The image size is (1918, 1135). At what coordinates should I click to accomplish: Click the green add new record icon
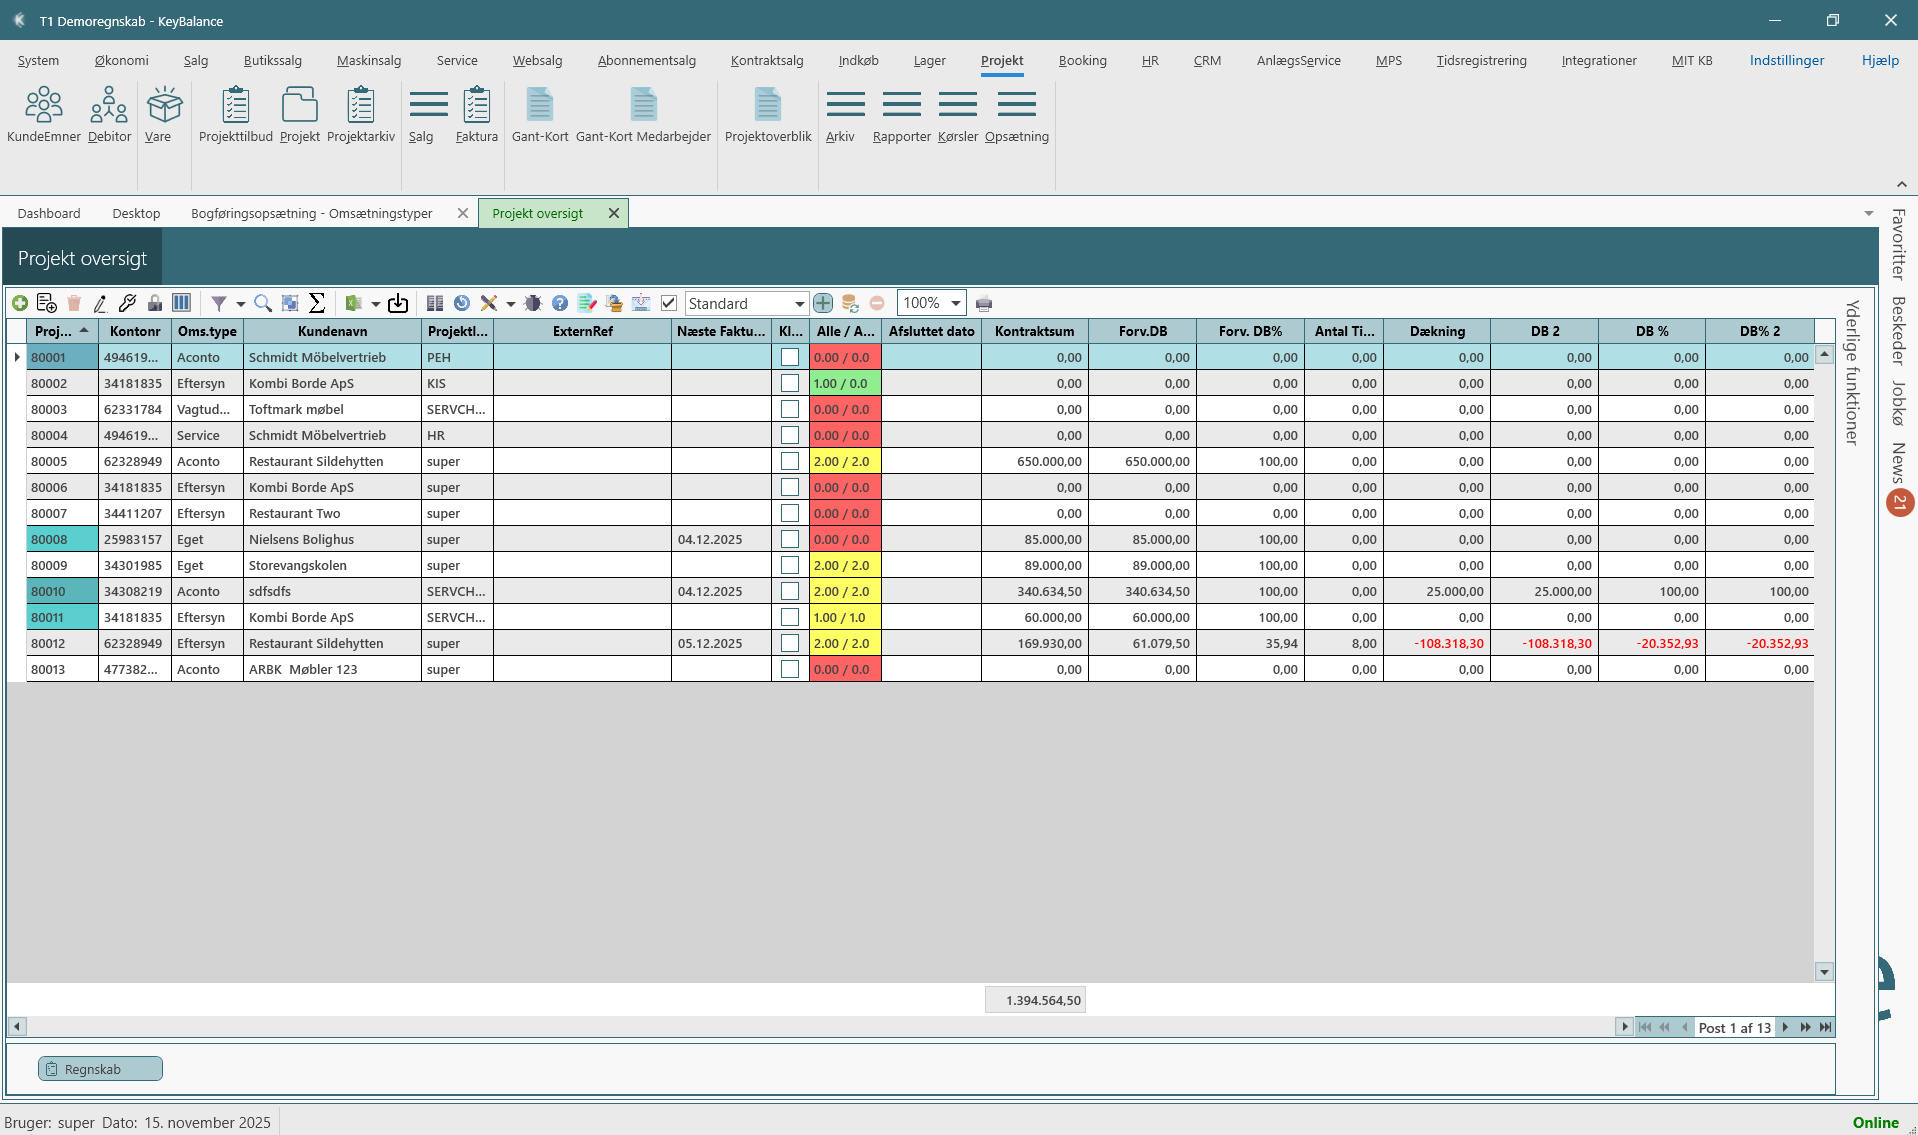pos(20,303)
